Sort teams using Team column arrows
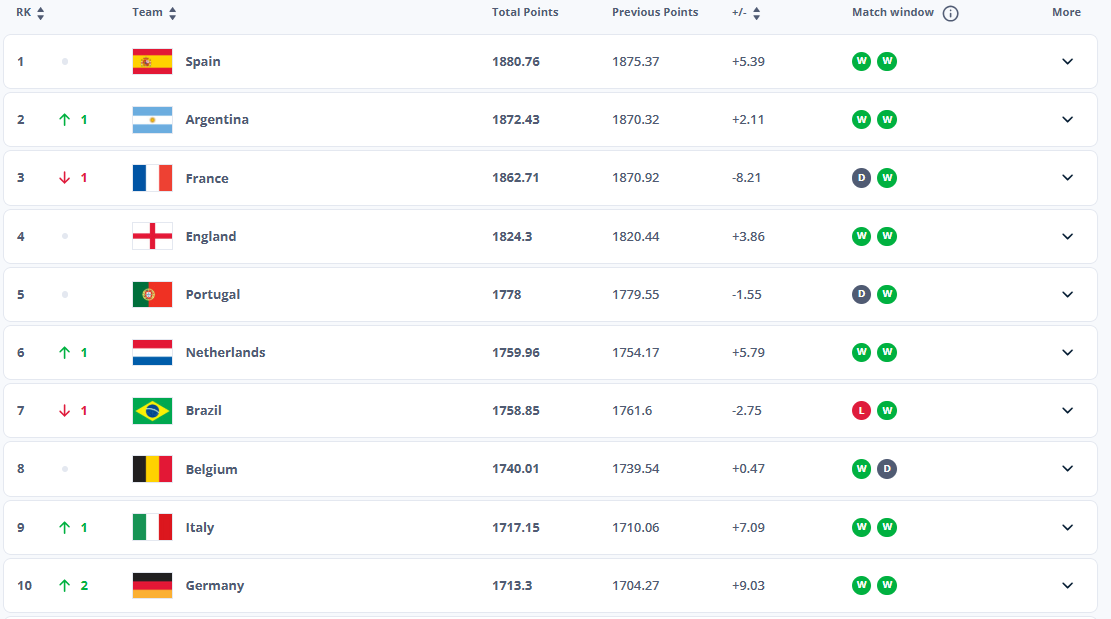 point(173,13)
